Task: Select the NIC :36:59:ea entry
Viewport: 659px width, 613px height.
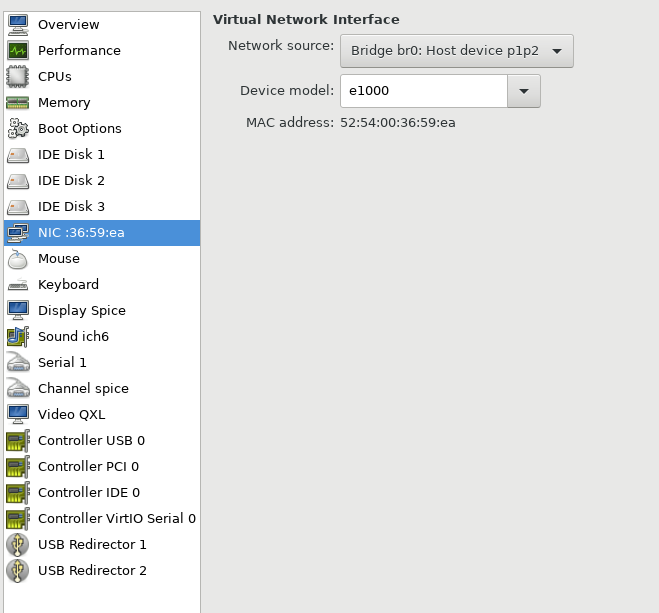Action: 102,233
